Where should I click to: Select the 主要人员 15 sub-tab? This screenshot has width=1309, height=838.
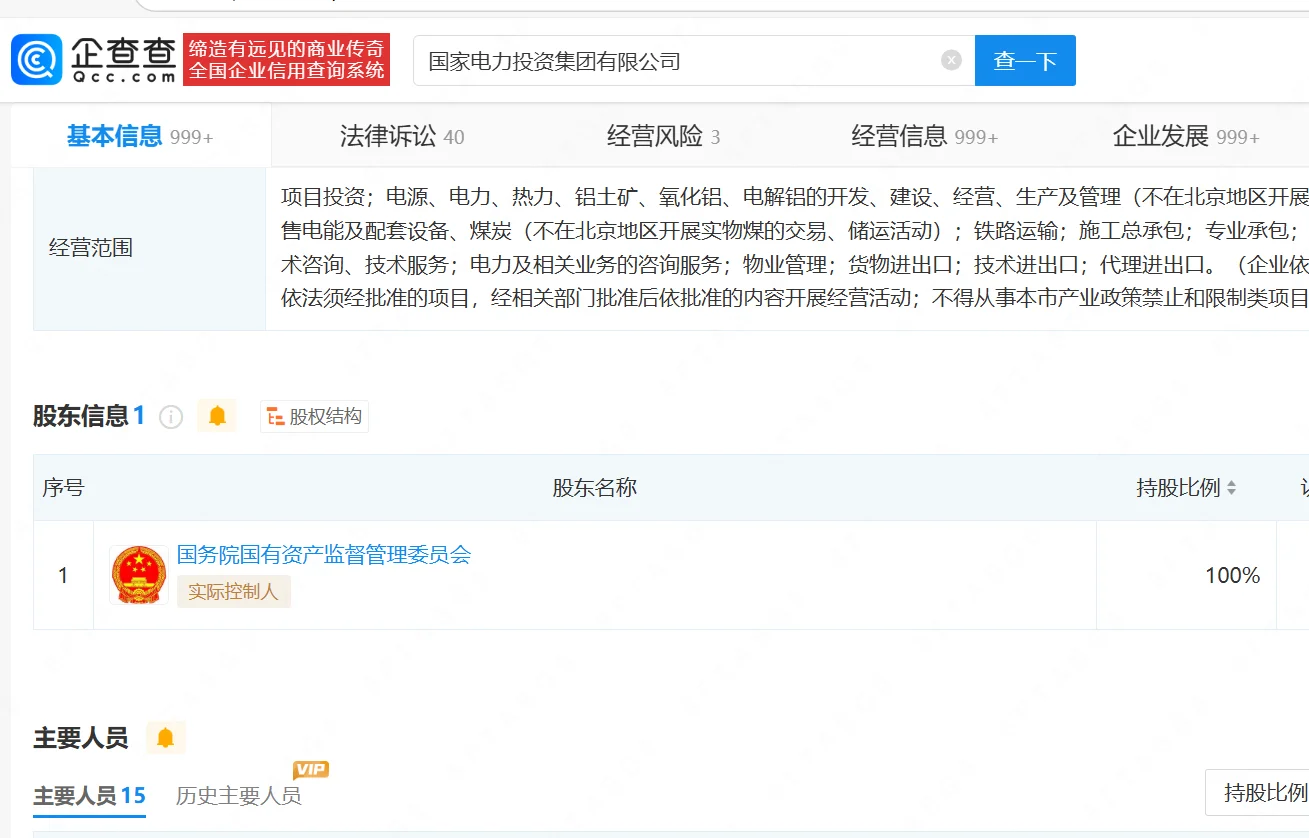tap(90, 796)
